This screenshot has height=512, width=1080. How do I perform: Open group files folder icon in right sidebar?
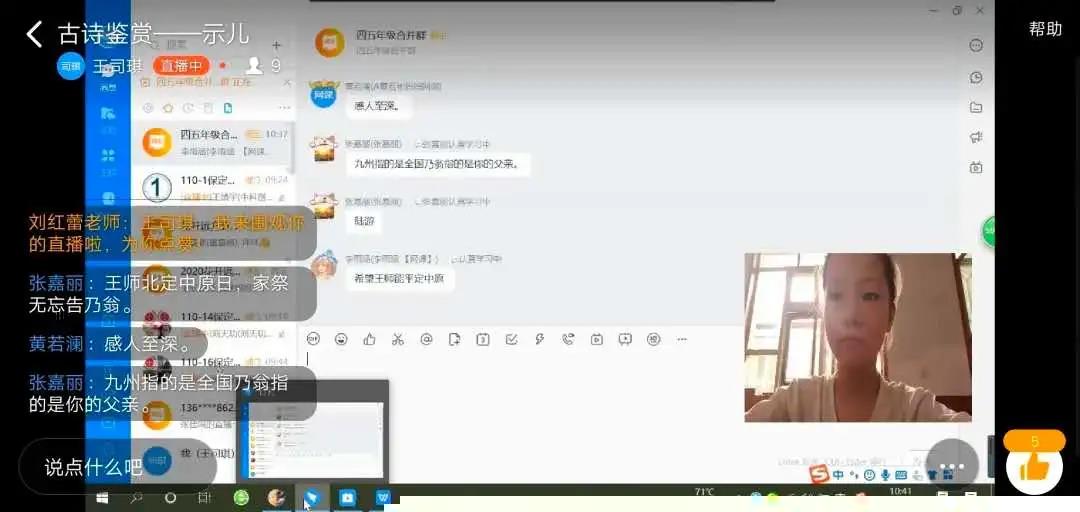976,107
